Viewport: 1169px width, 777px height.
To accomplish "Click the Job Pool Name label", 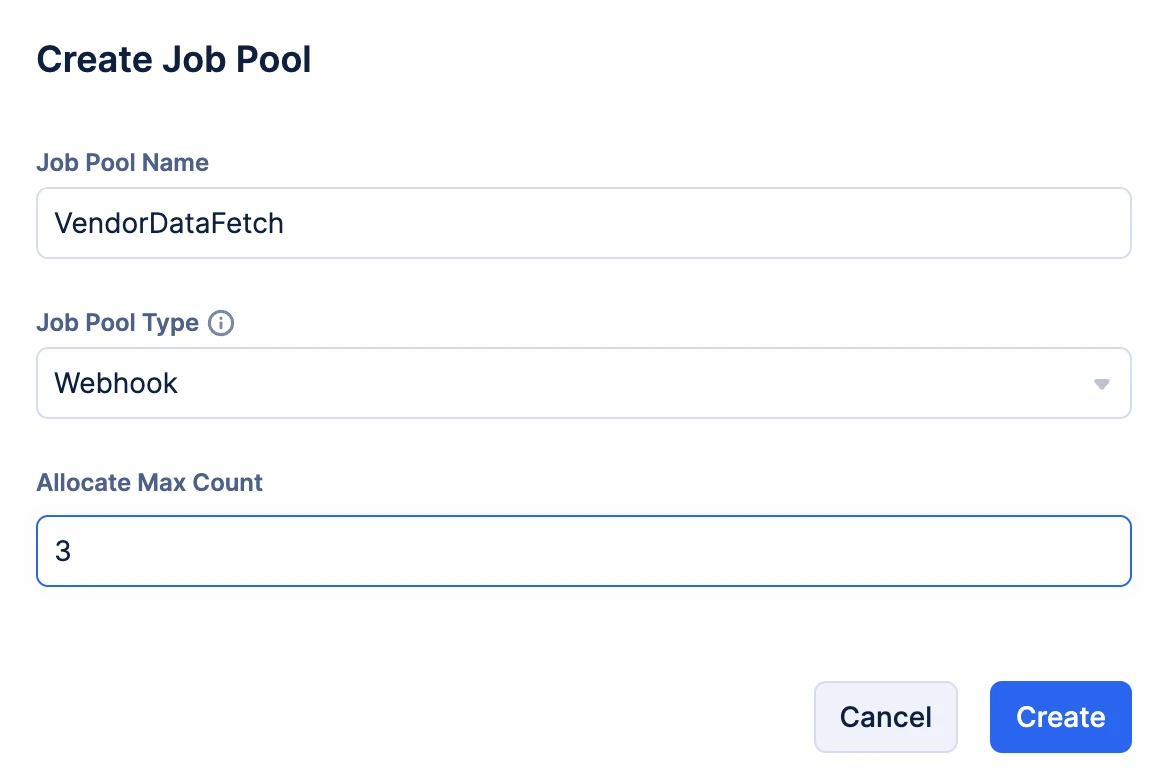I will coord(123,163).
